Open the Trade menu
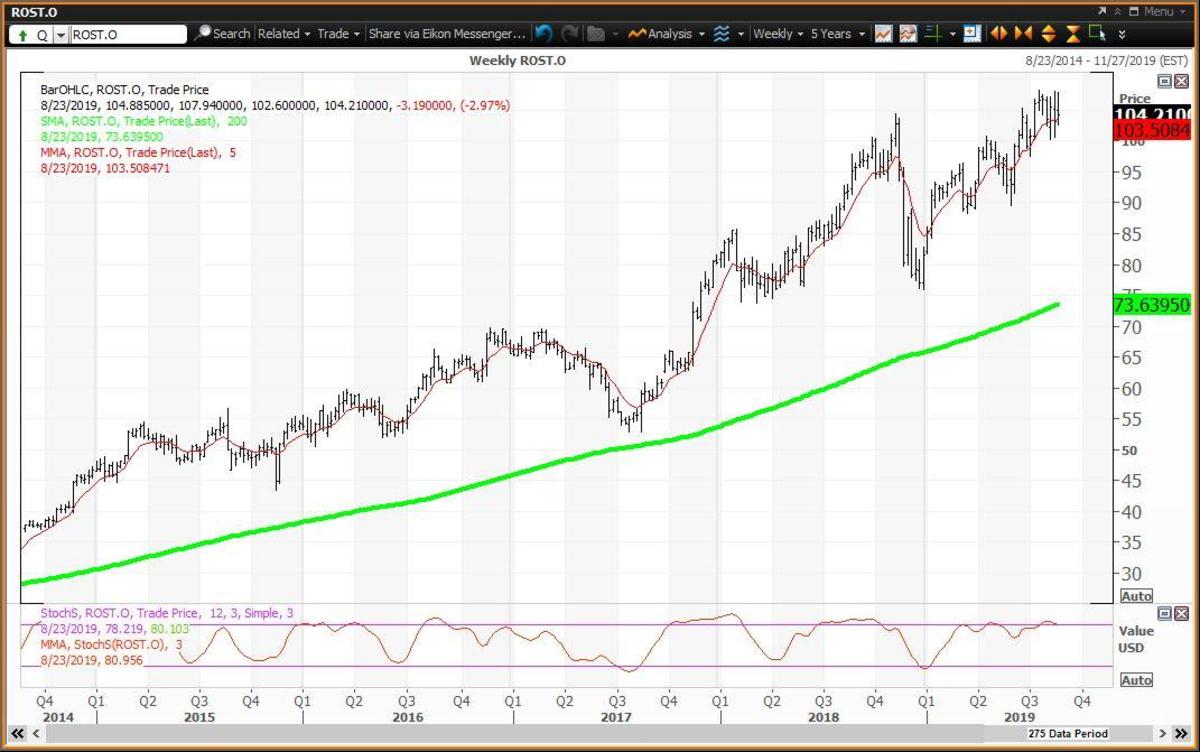This screenshot has height=752, width=1200. tap(338, 34)
